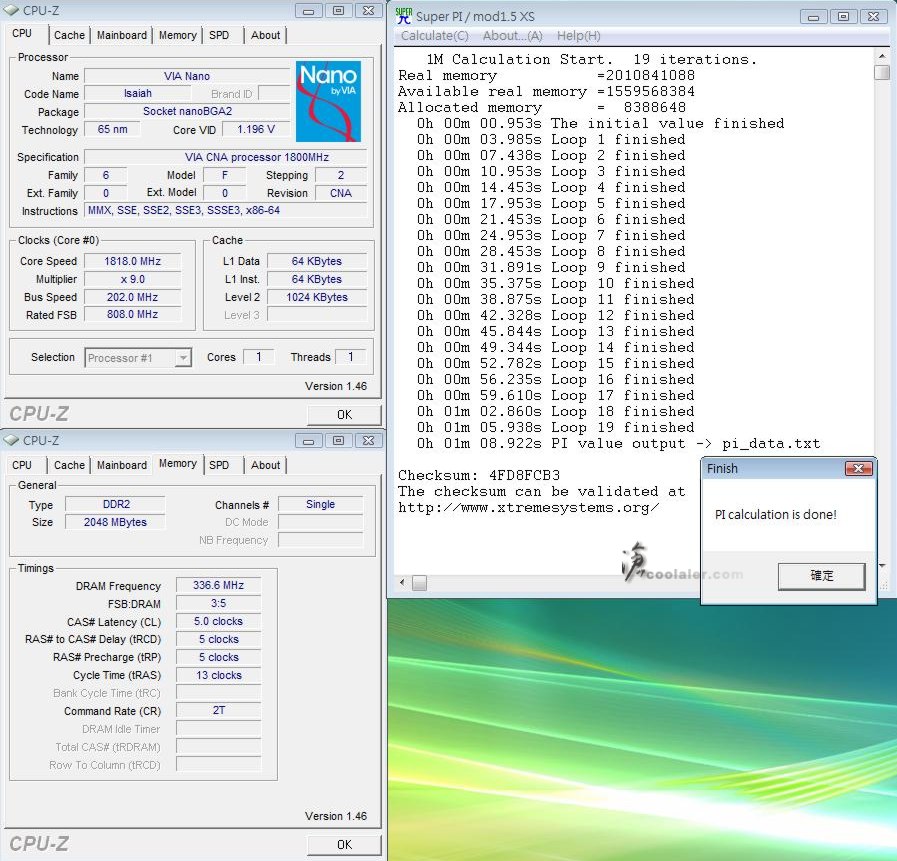Click the xtremesystems.org URL in Super PI output

coord(529,507)
